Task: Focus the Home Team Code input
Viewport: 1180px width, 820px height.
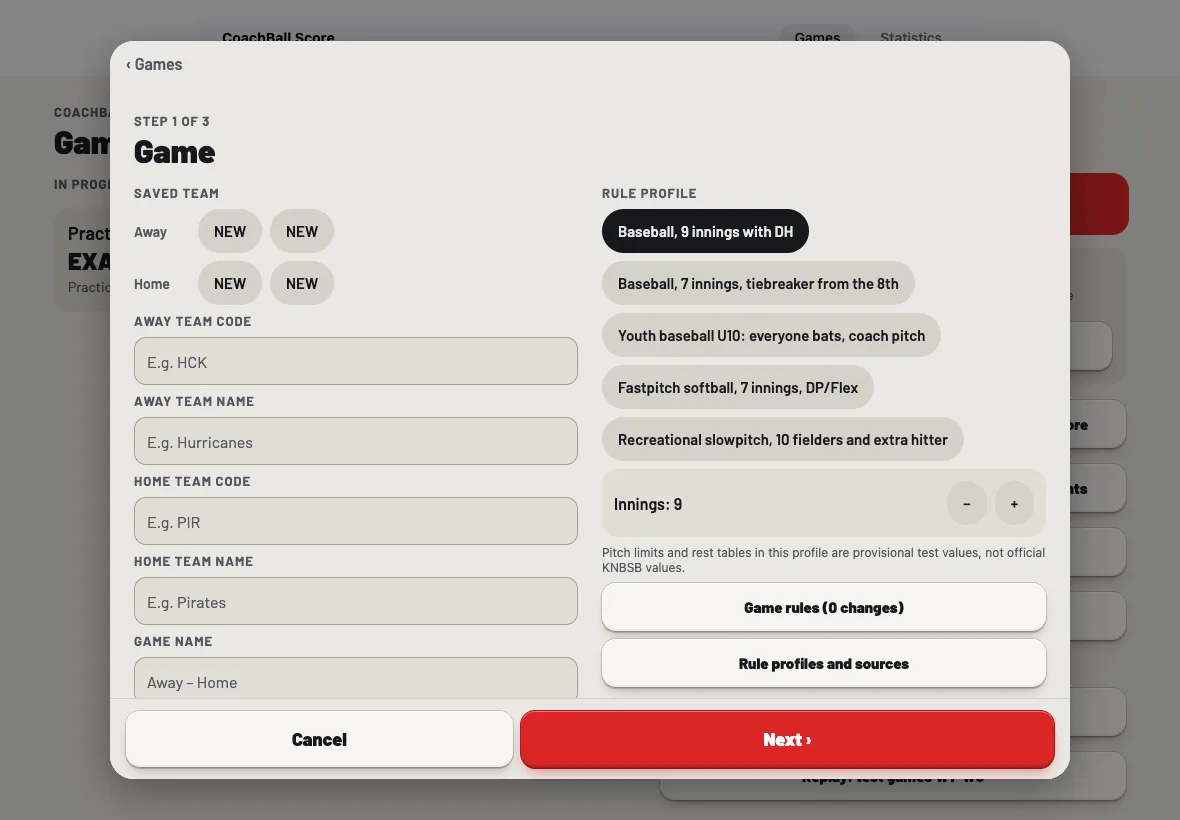Action: tap(356, 521)
